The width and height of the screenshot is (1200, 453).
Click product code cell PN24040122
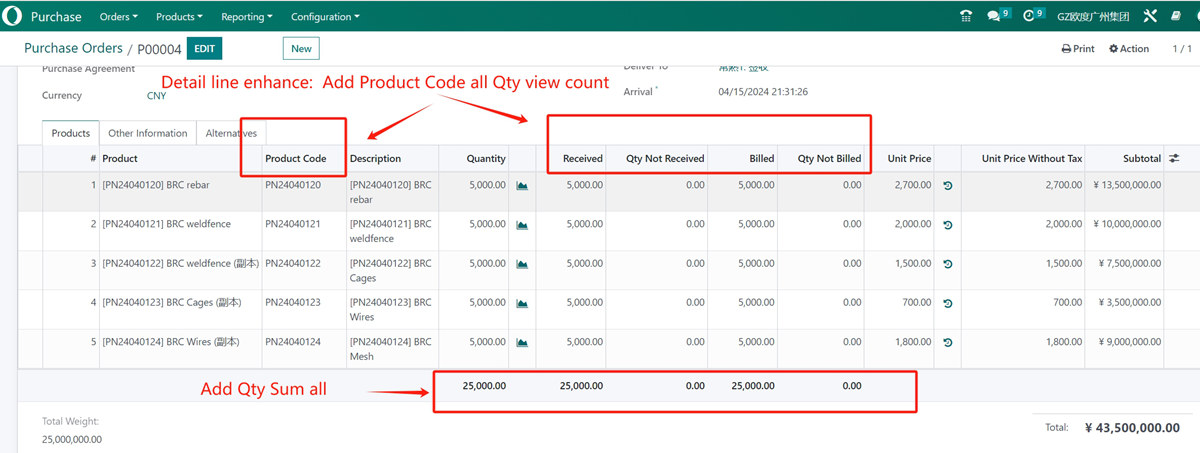click(x=293, y=264)
